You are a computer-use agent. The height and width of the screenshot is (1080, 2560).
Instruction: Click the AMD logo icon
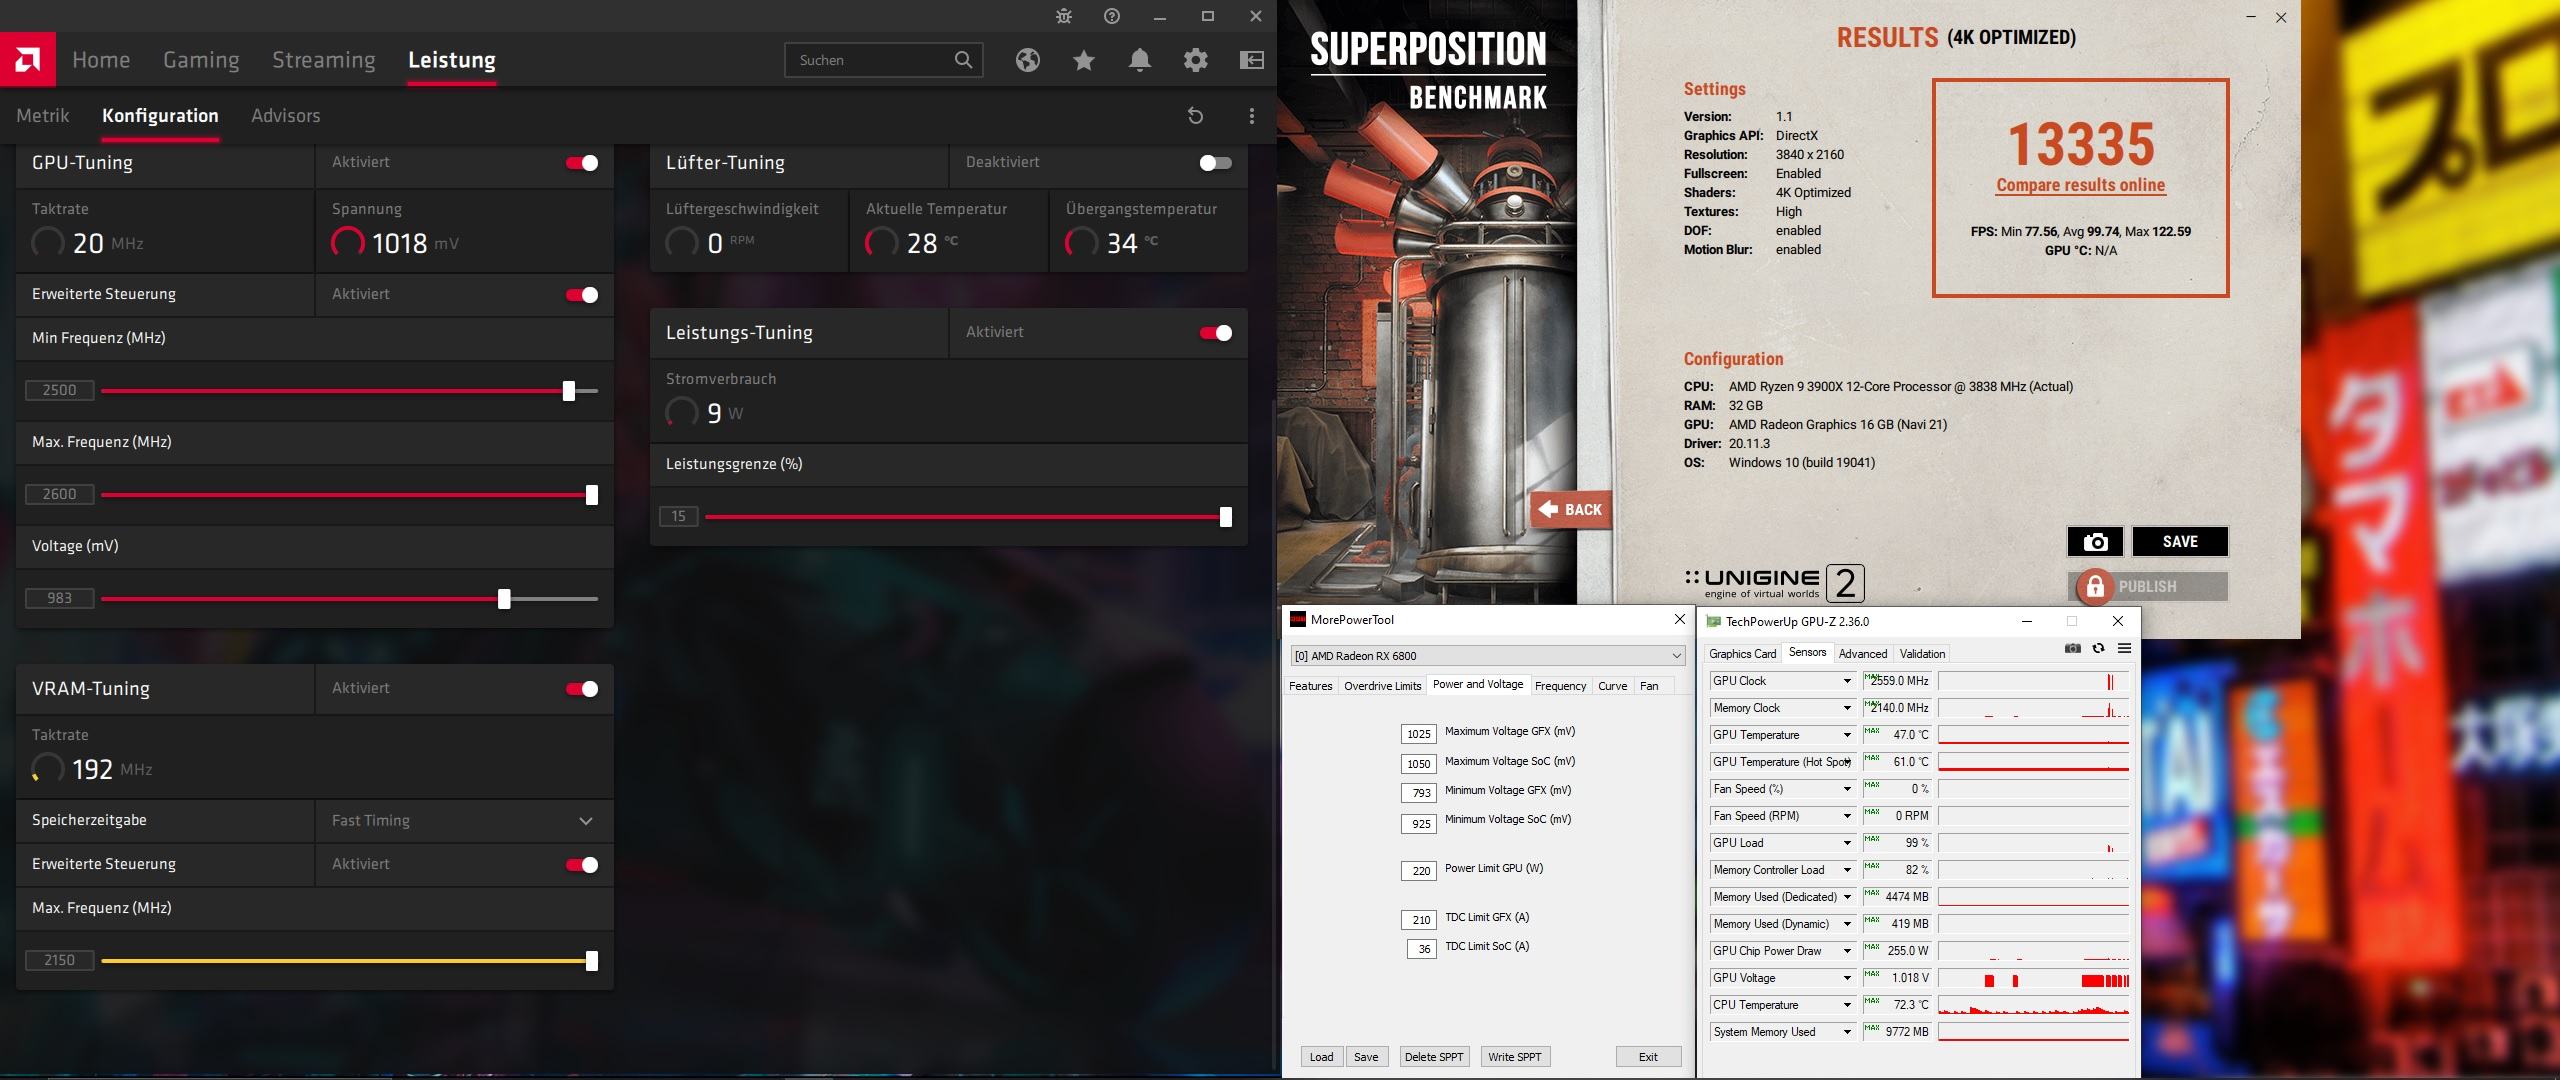point(28,60)
